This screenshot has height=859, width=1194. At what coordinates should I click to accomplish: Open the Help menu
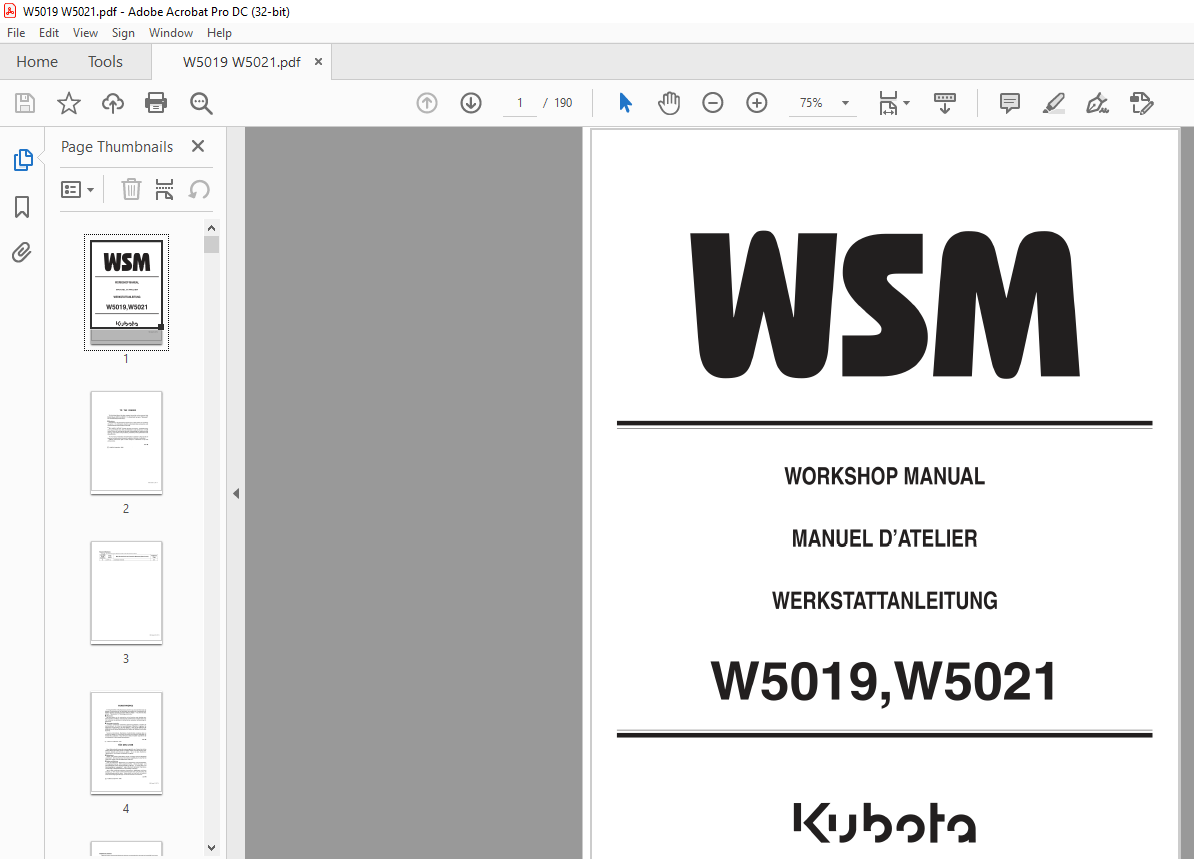[219, 33]
